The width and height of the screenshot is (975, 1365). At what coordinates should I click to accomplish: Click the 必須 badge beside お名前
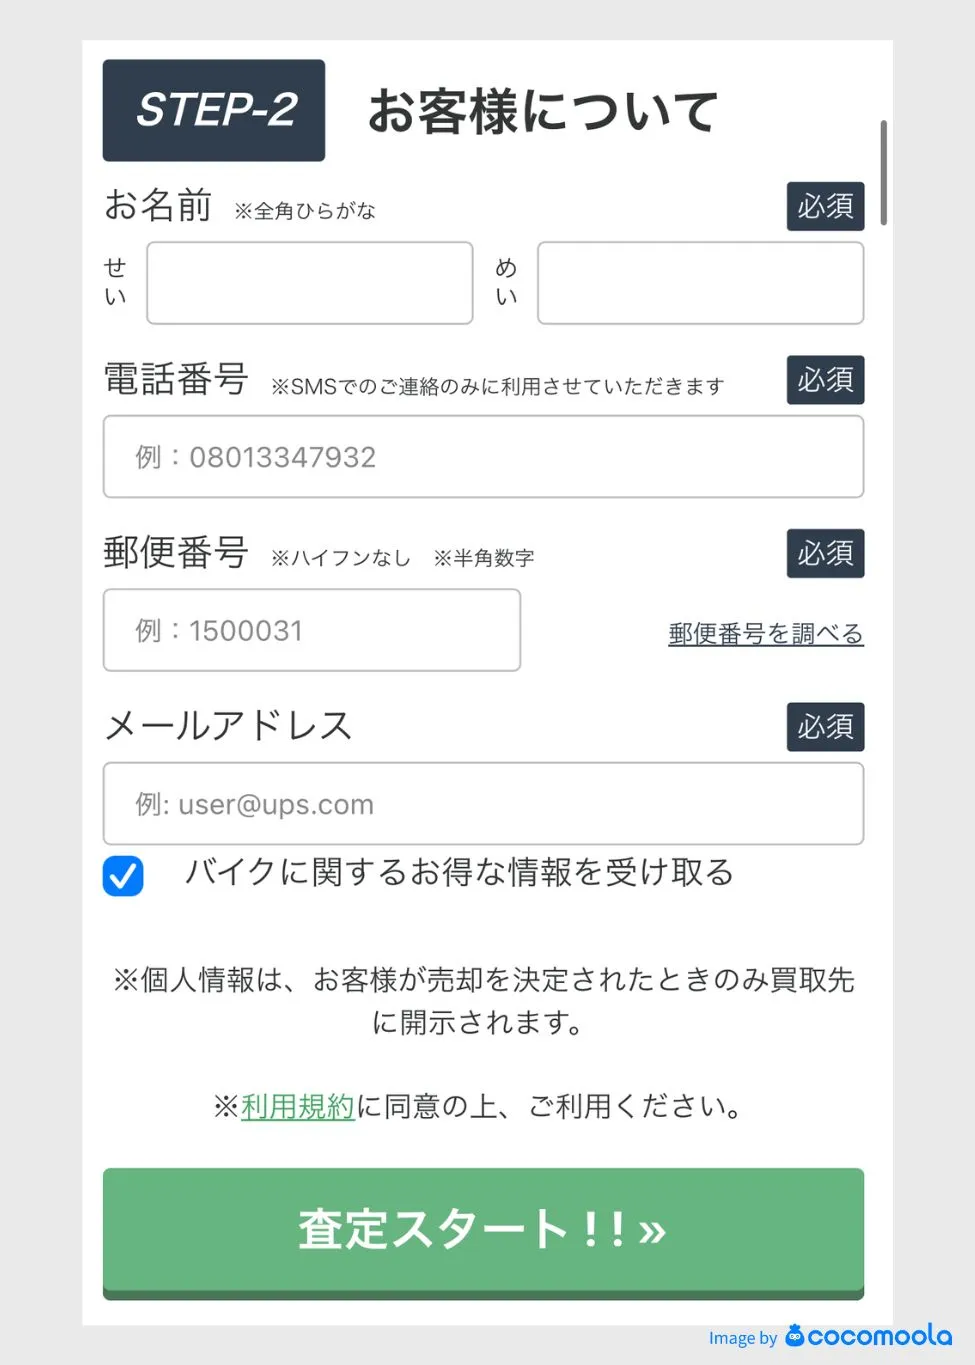(x=825, y=206)
